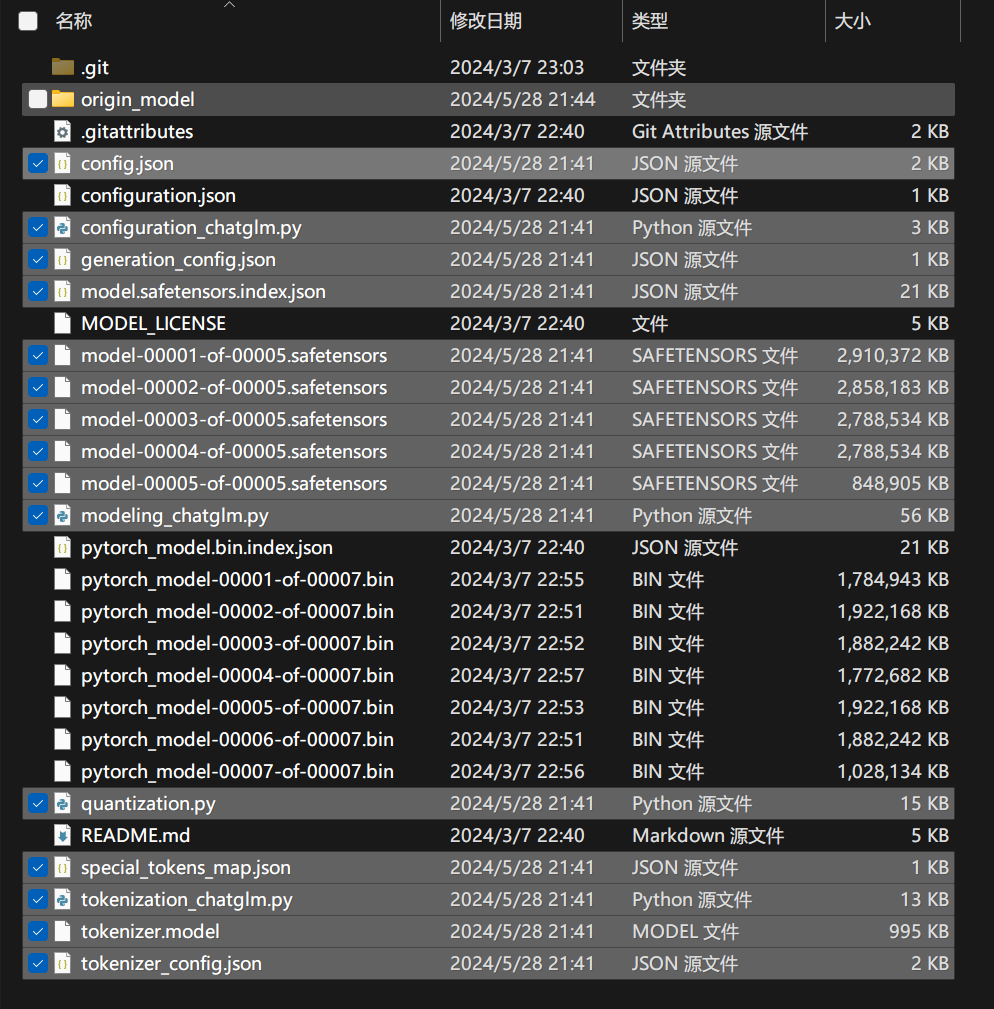
Task: Click the quantization.py Python file icon
Action: point(62,803)
